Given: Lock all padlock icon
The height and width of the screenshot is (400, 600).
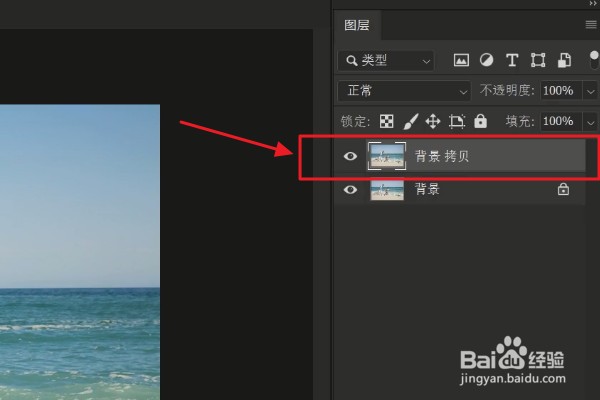Looking at the screenshot, I should (x=481, y=121).
